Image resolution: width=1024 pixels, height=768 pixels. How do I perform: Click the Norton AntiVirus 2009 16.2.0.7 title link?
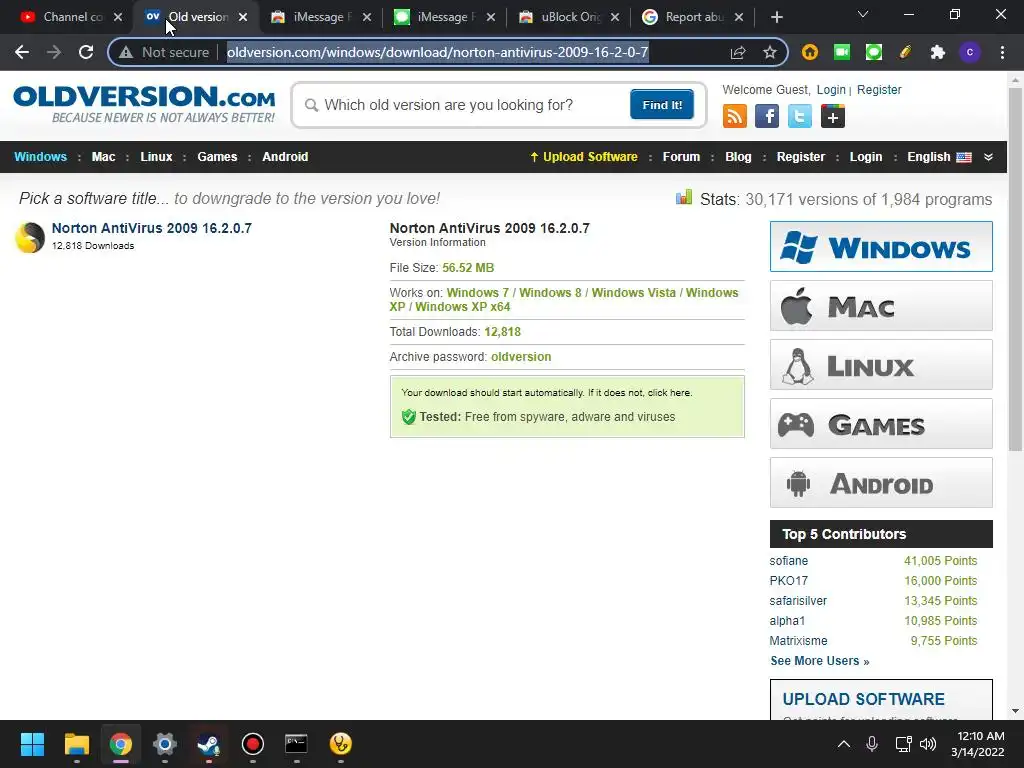(x=152, y=228)
